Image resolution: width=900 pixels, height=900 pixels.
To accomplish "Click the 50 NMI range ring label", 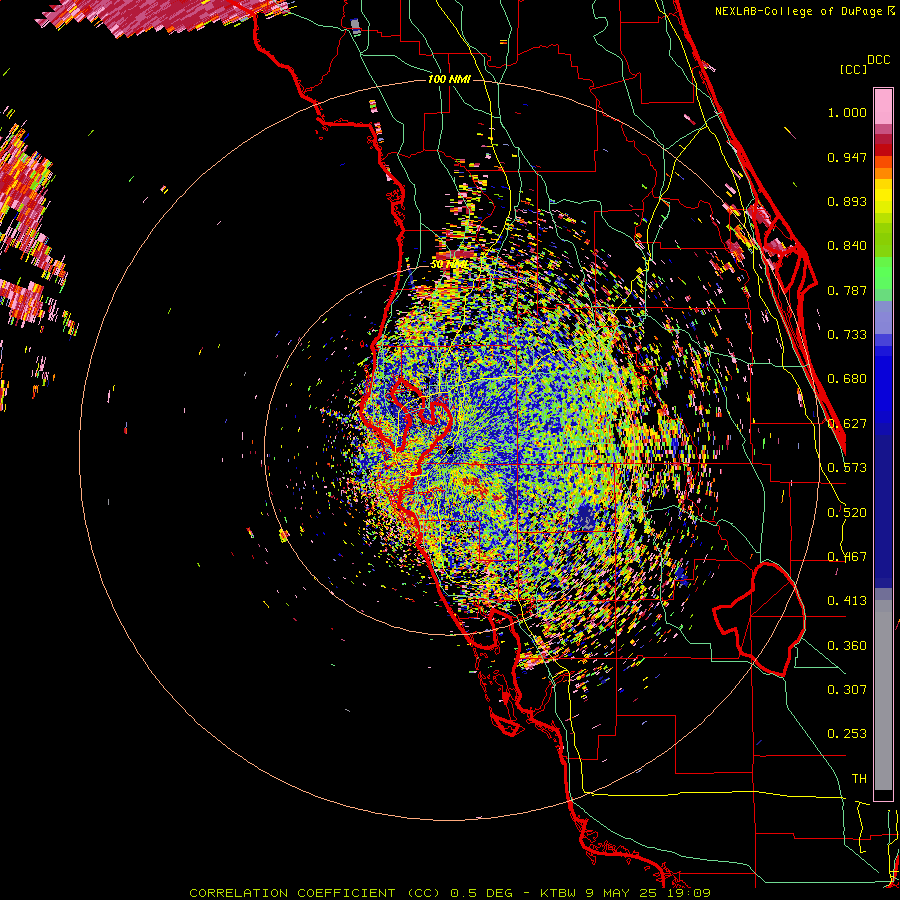I will [448, 265].
